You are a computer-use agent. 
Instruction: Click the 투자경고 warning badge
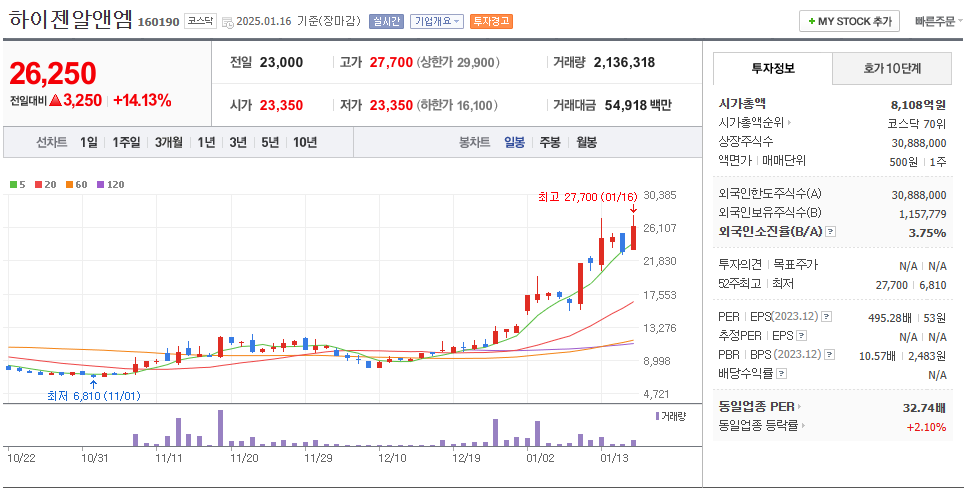[490, 21]
